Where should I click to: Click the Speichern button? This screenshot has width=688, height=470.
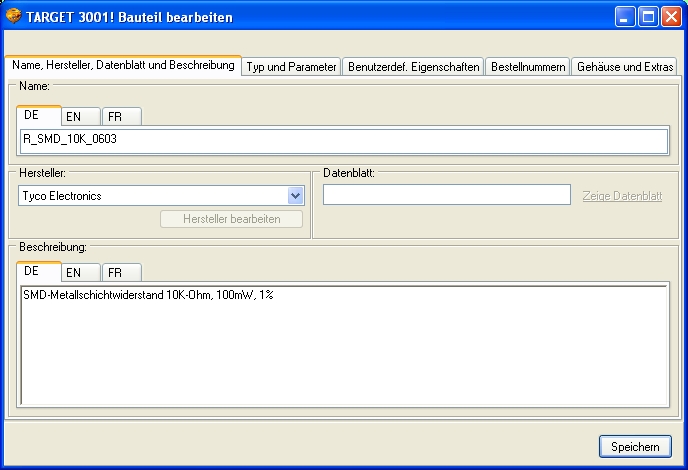(634, 446)
